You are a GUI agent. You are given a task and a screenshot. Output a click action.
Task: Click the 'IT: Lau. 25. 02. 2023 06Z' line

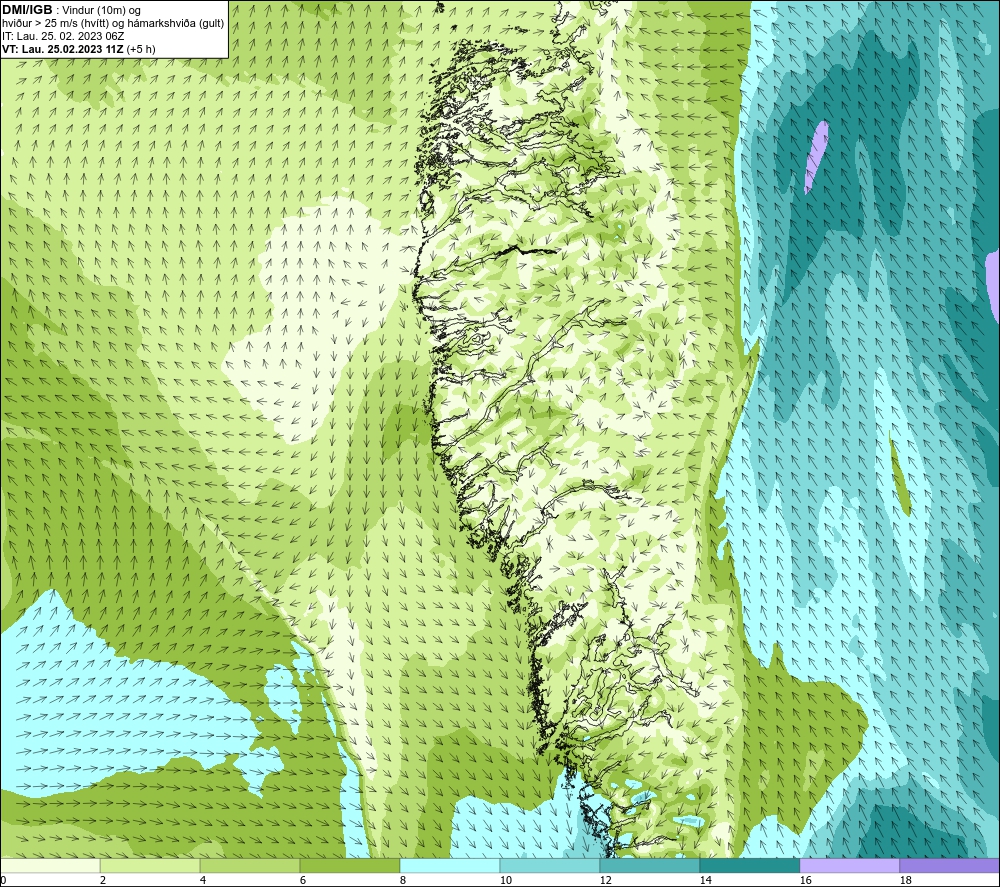point(63,36)
